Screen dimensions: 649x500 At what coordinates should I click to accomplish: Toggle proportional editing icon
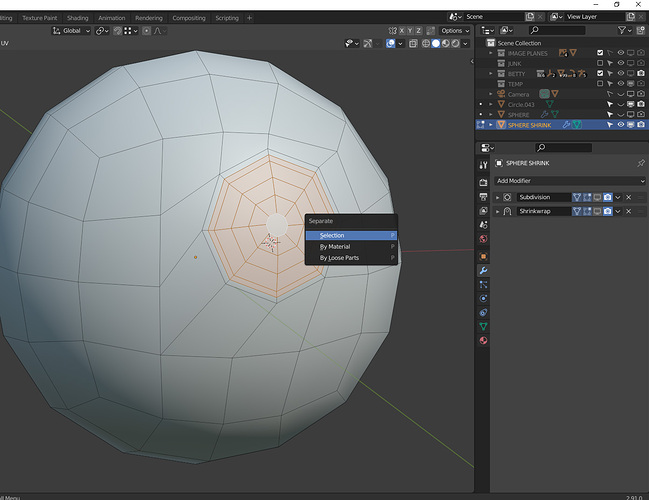pos(147,31)
